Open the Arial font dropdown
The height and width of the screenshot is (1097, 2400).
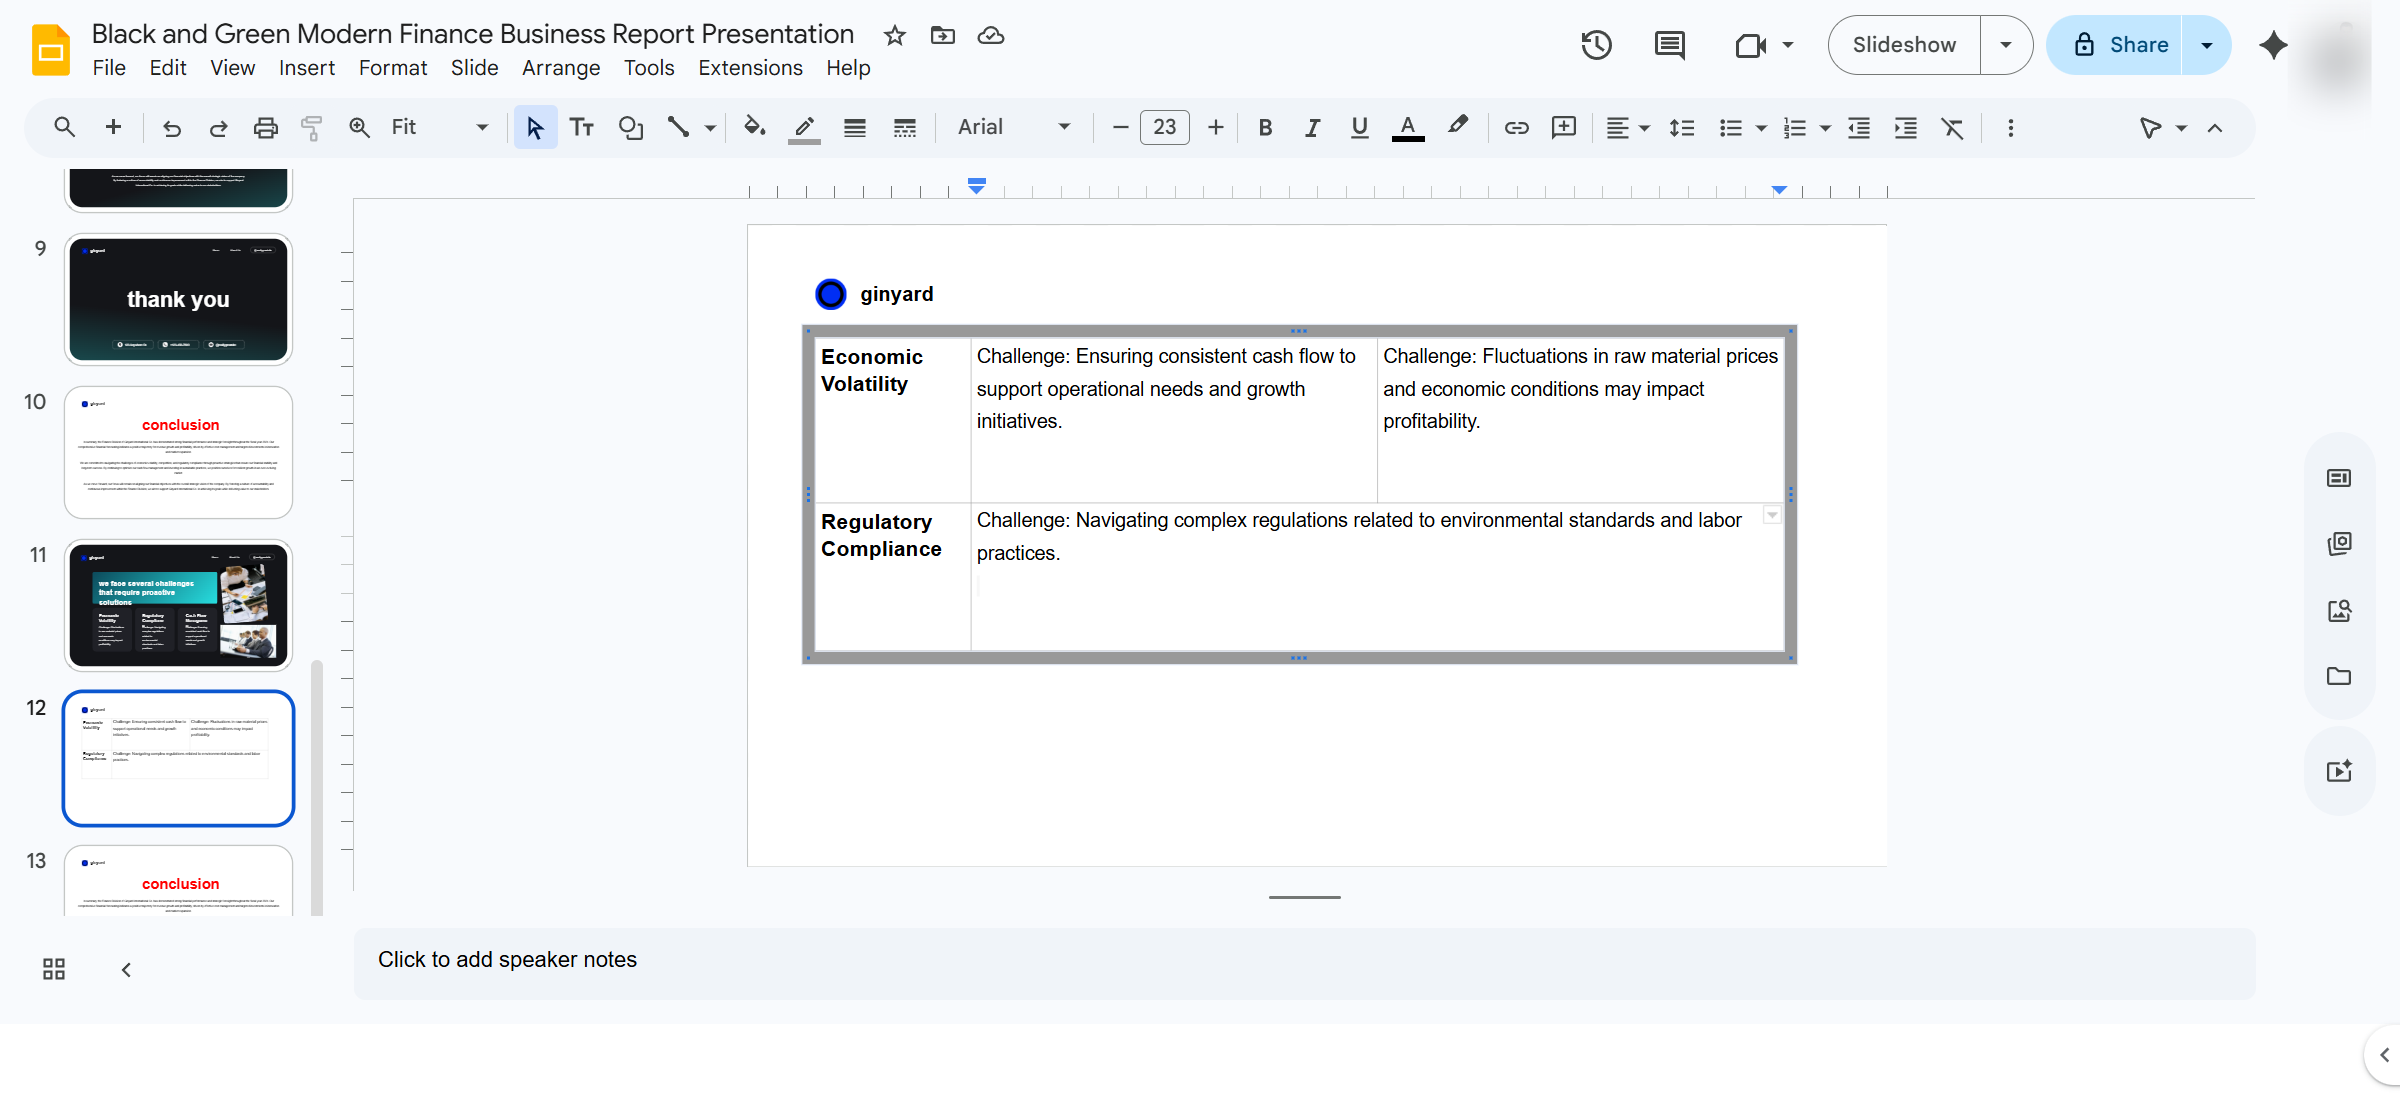[1013, 127]
